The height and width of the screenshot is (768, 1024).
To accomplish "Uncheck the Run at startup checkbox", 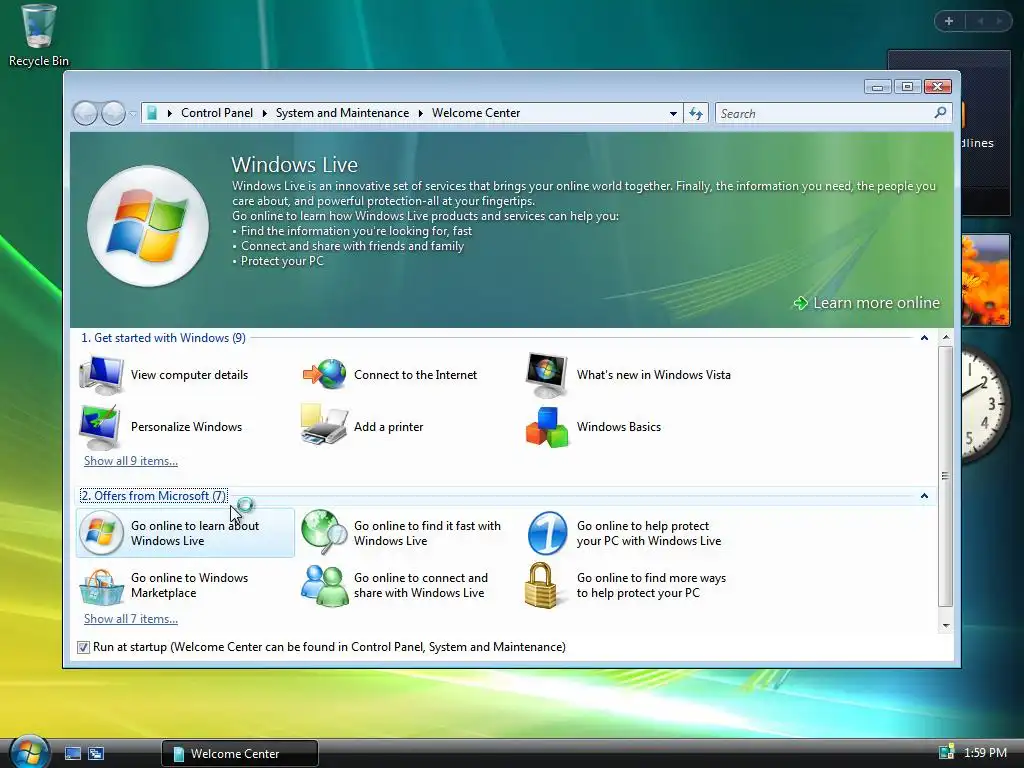I will 83,647.
